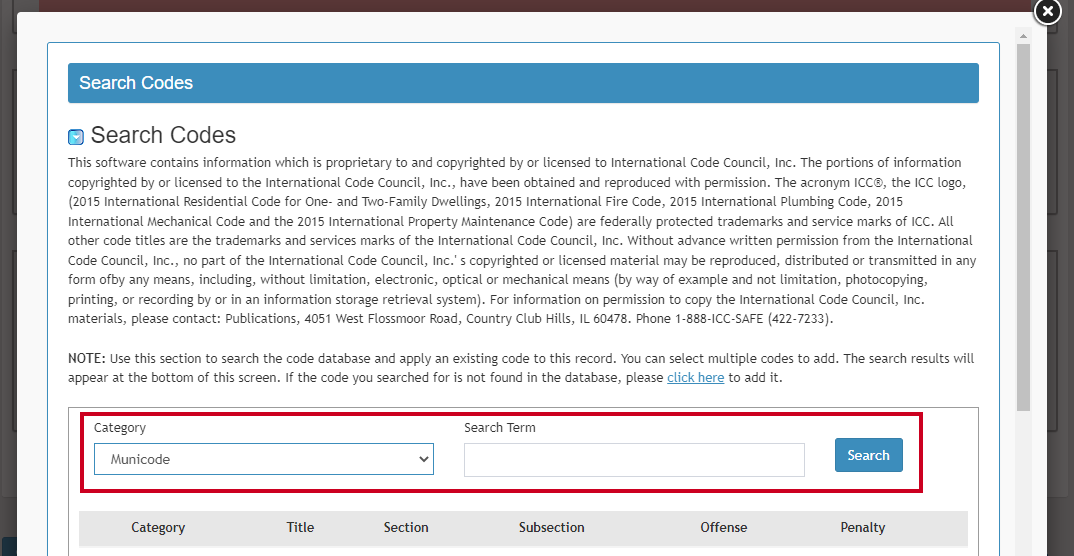Viewport: 1074px width, 556px height.
Task: Close the Search Codes dialog
Action: pos(1047,12)
